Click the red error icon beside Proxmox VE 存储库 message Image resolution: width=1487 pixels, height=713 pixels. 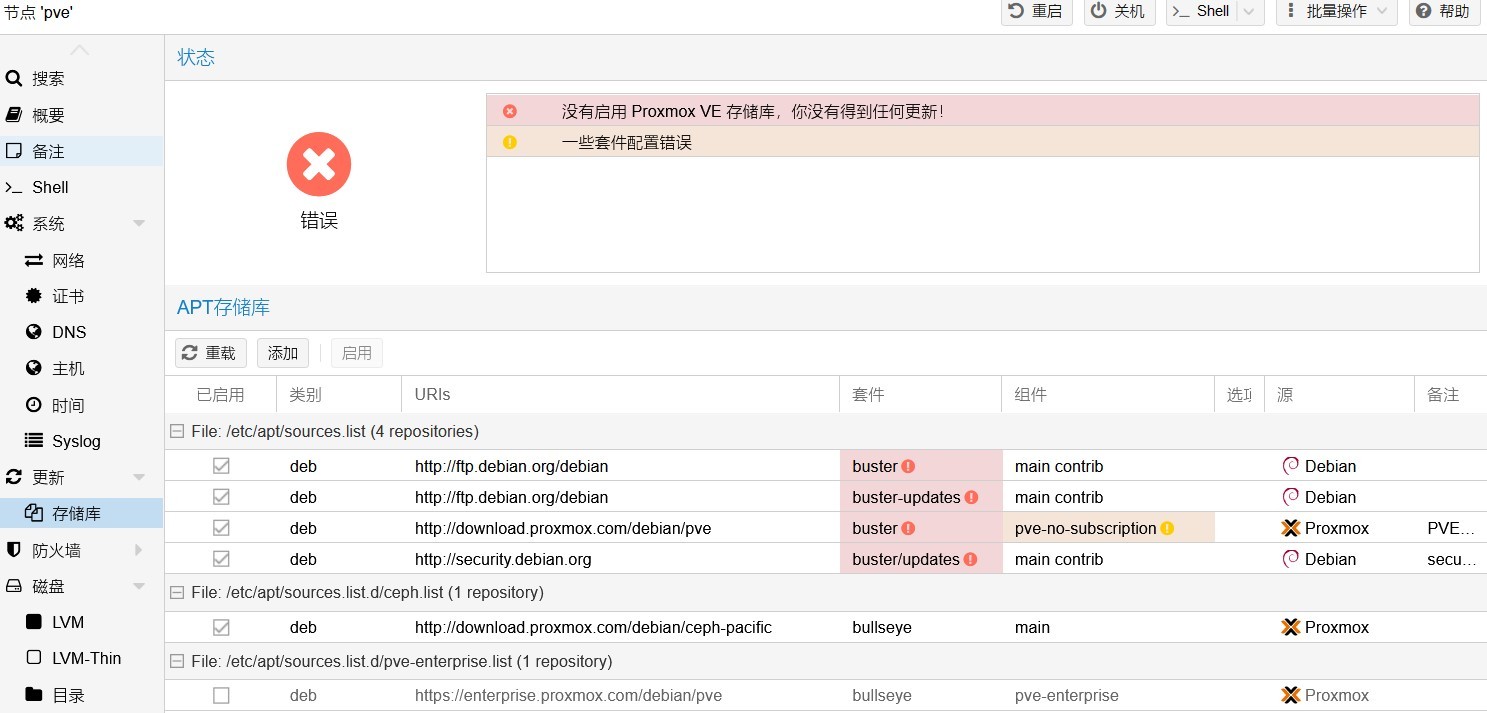(x=510, y=111)
